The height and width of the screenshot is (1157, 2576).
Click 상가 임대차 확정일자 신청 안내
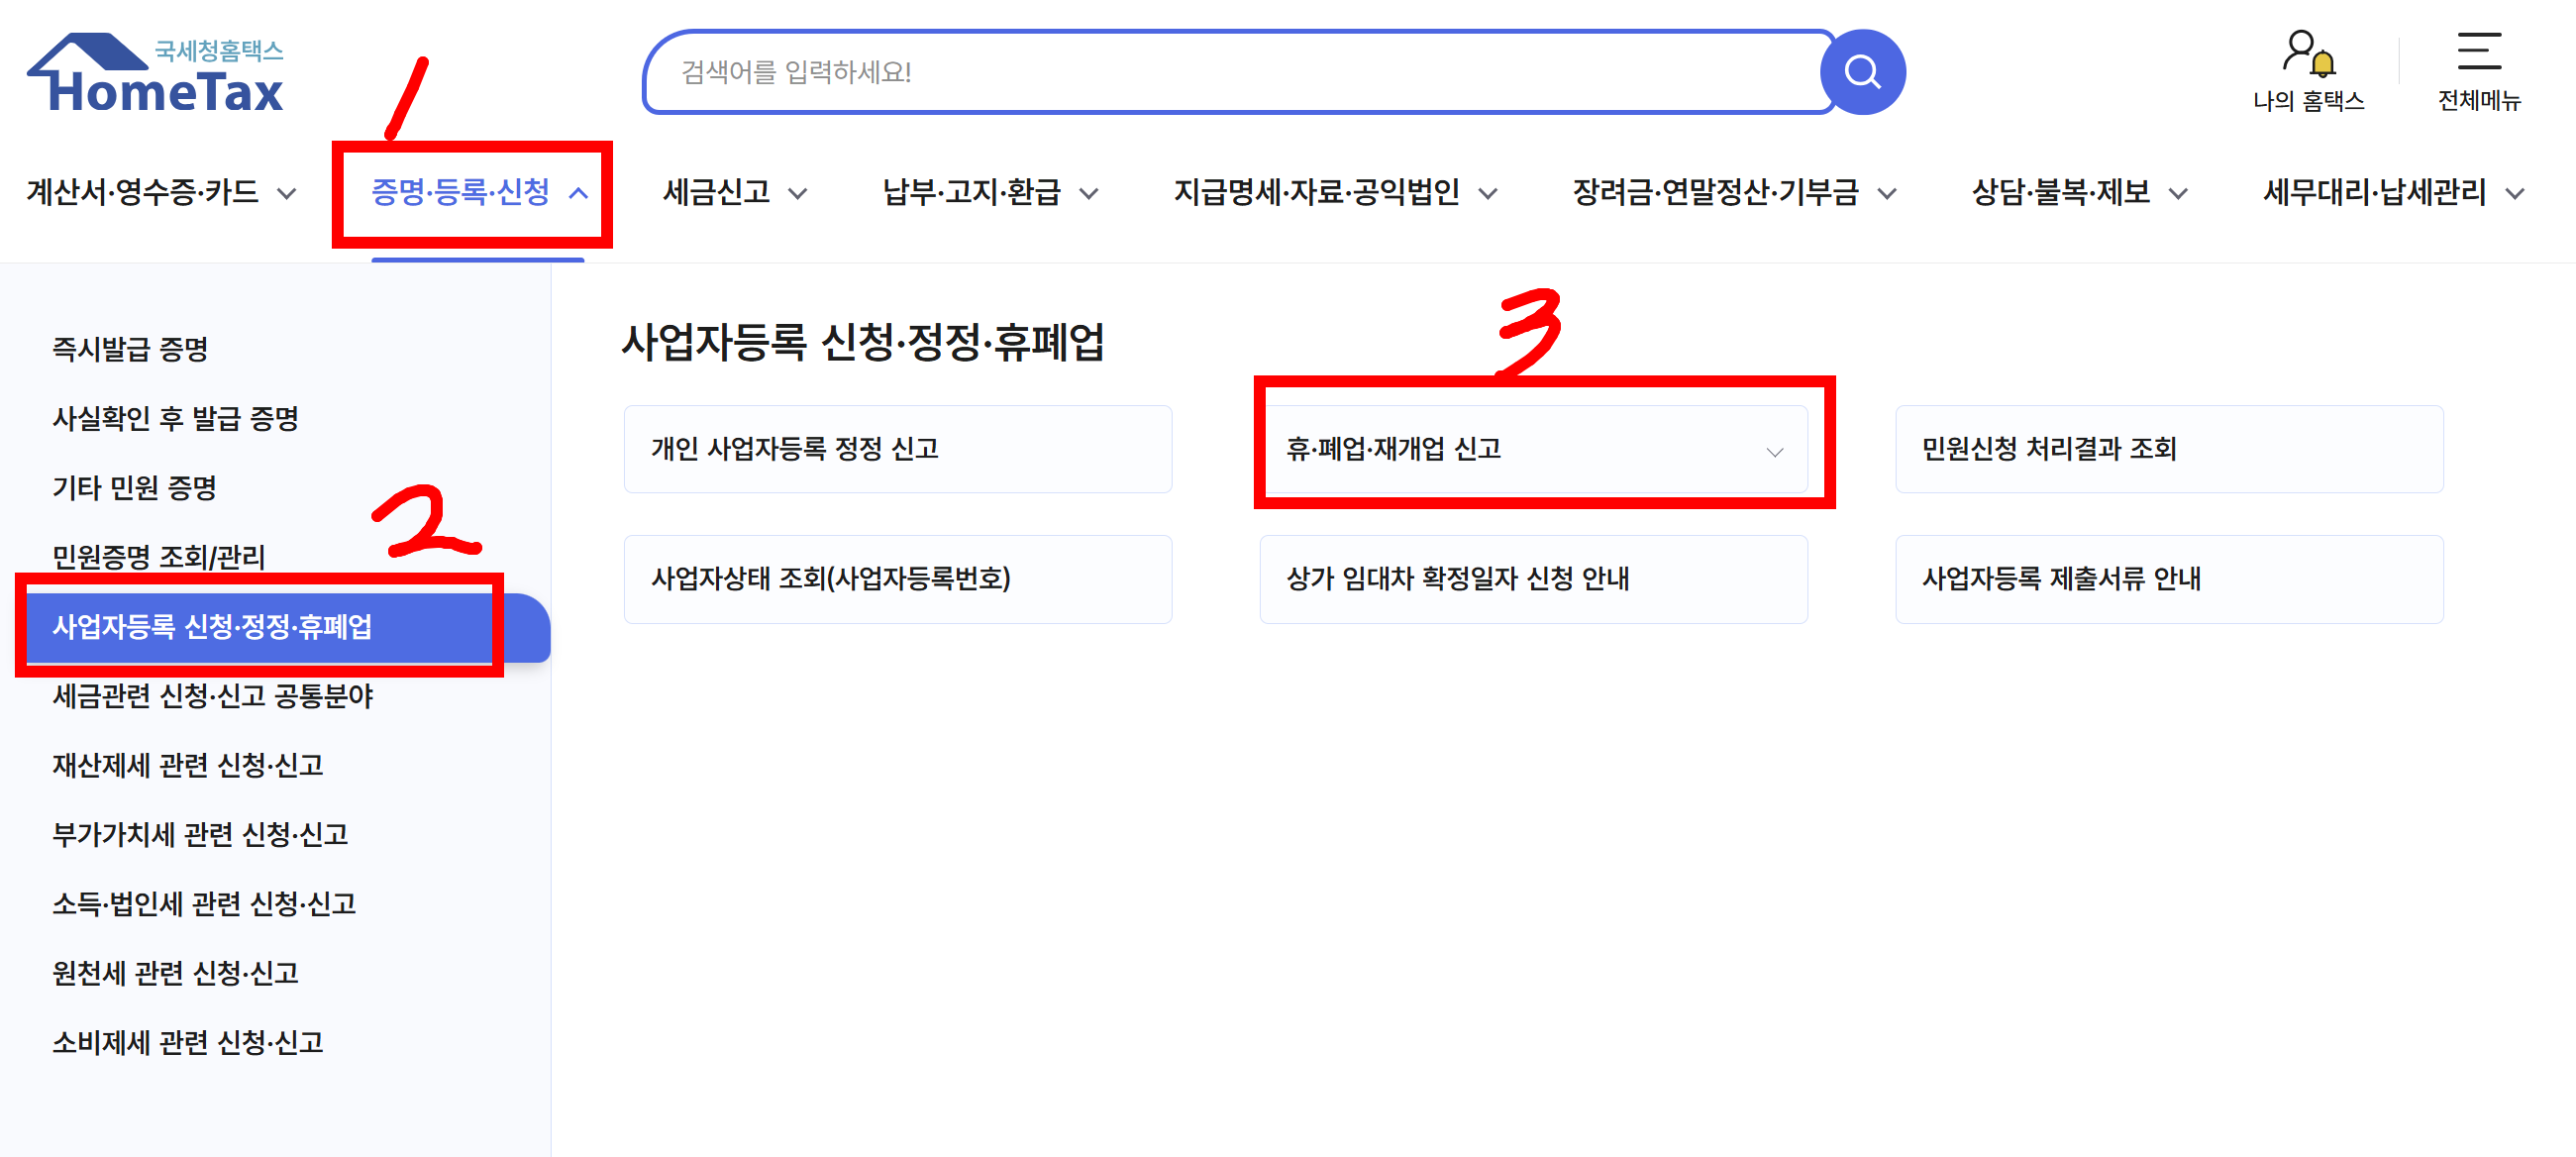coord(1532,578)
